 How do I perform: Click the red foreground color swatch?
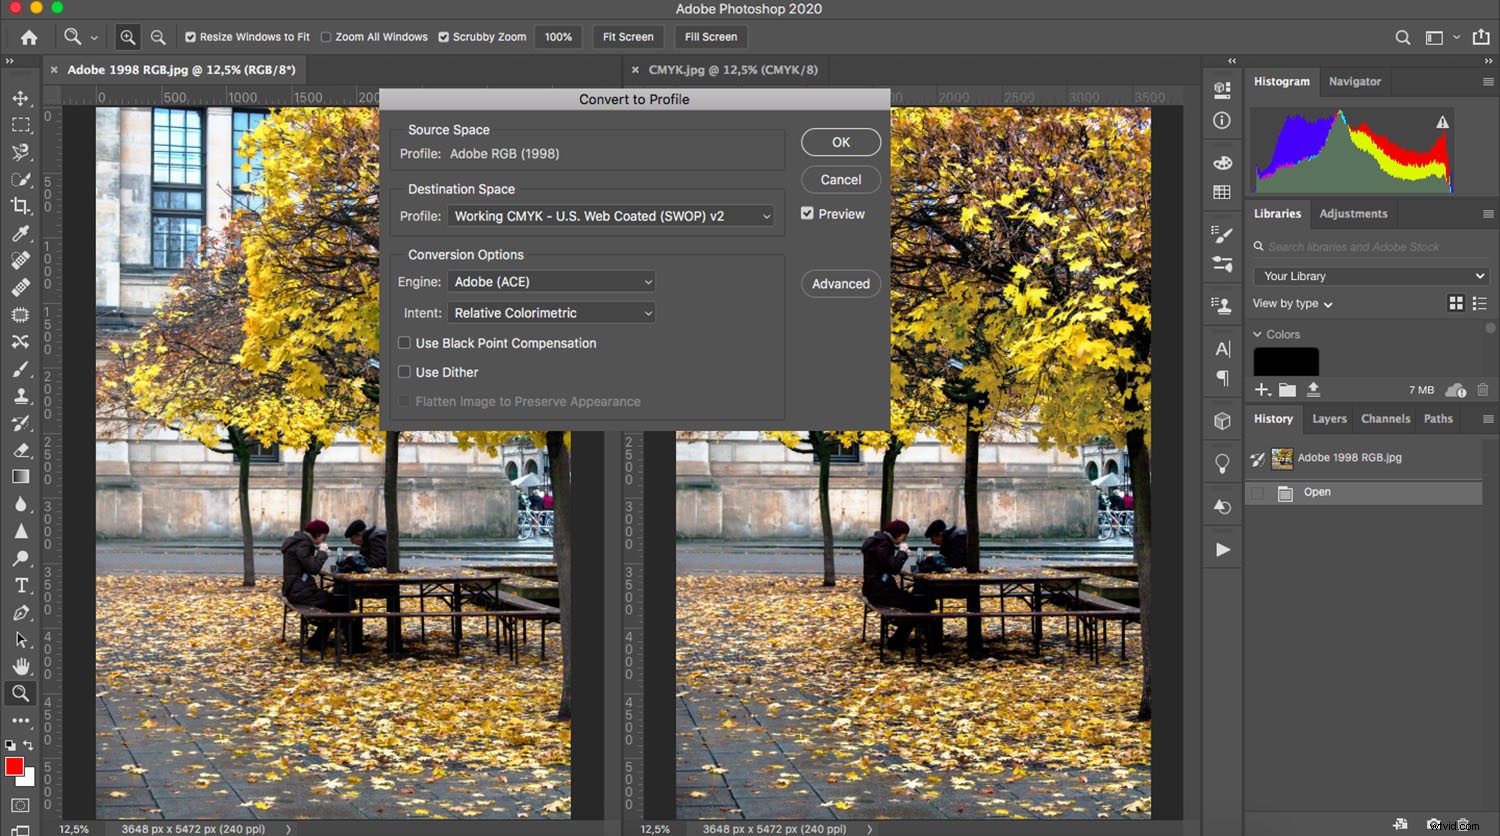point(14,766)
